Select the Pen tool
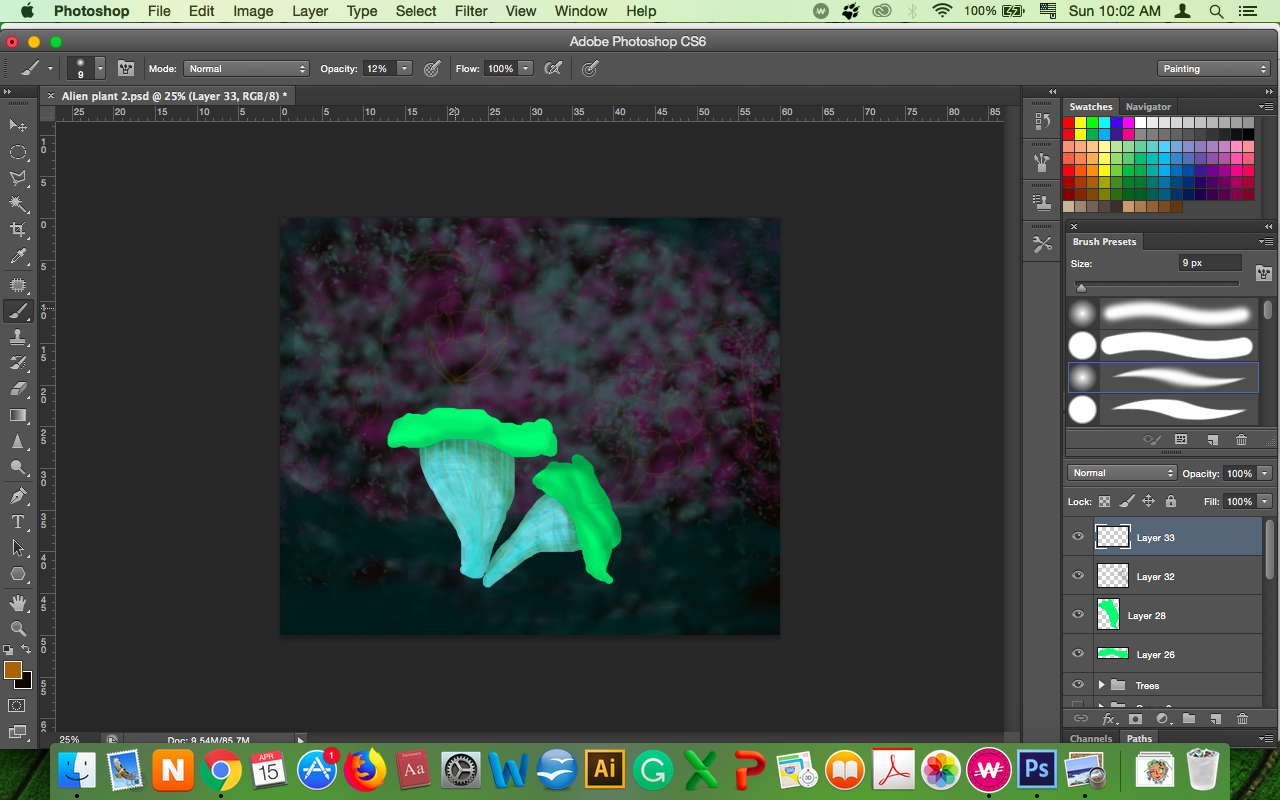The height and width of the screenshot is (800, 1280). 18,496
